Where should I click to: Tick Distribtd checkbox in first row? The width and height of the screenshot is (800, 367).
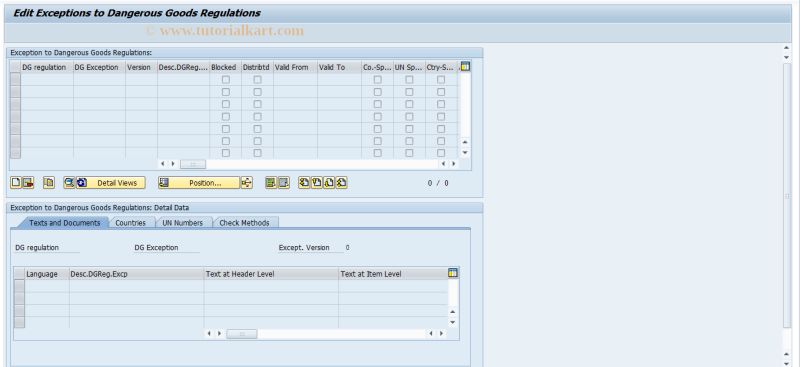point(258,80)
